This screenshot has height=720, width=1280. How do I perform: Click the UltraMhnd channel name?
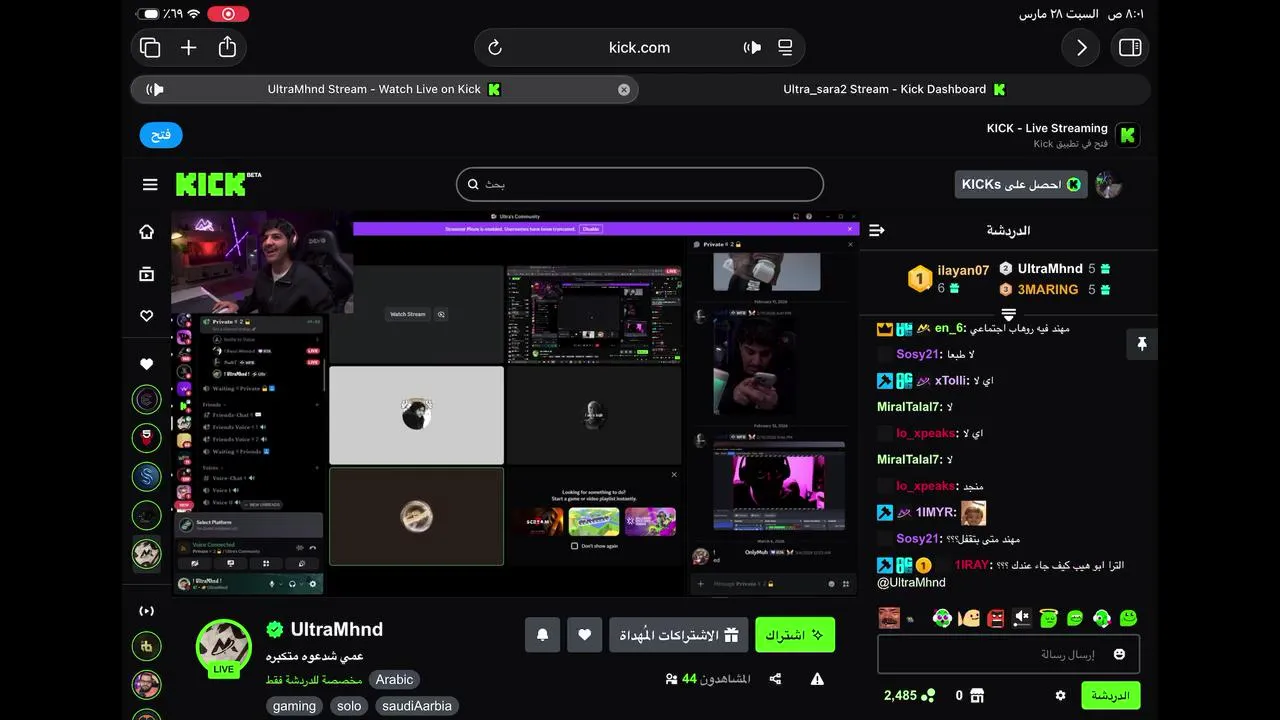pos(337,629)
